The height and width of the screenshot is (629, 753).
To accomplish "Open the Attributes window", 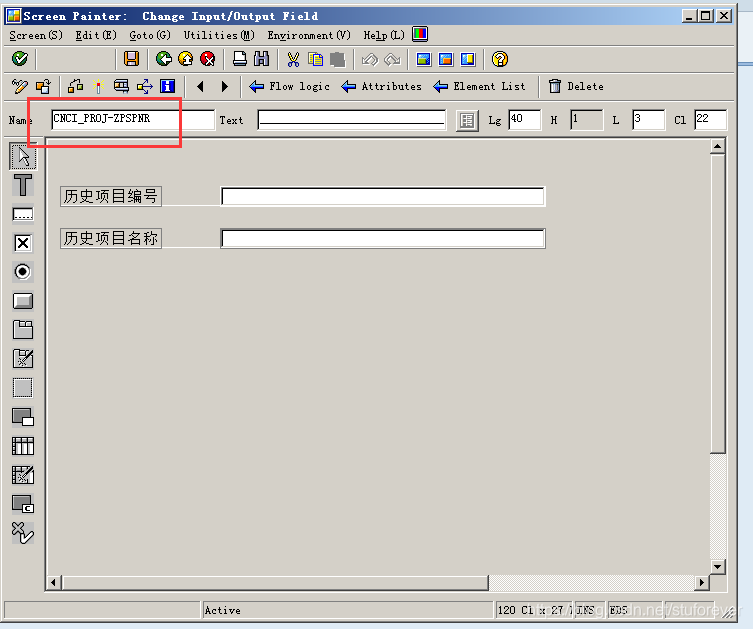I will (x=382, y=86).
